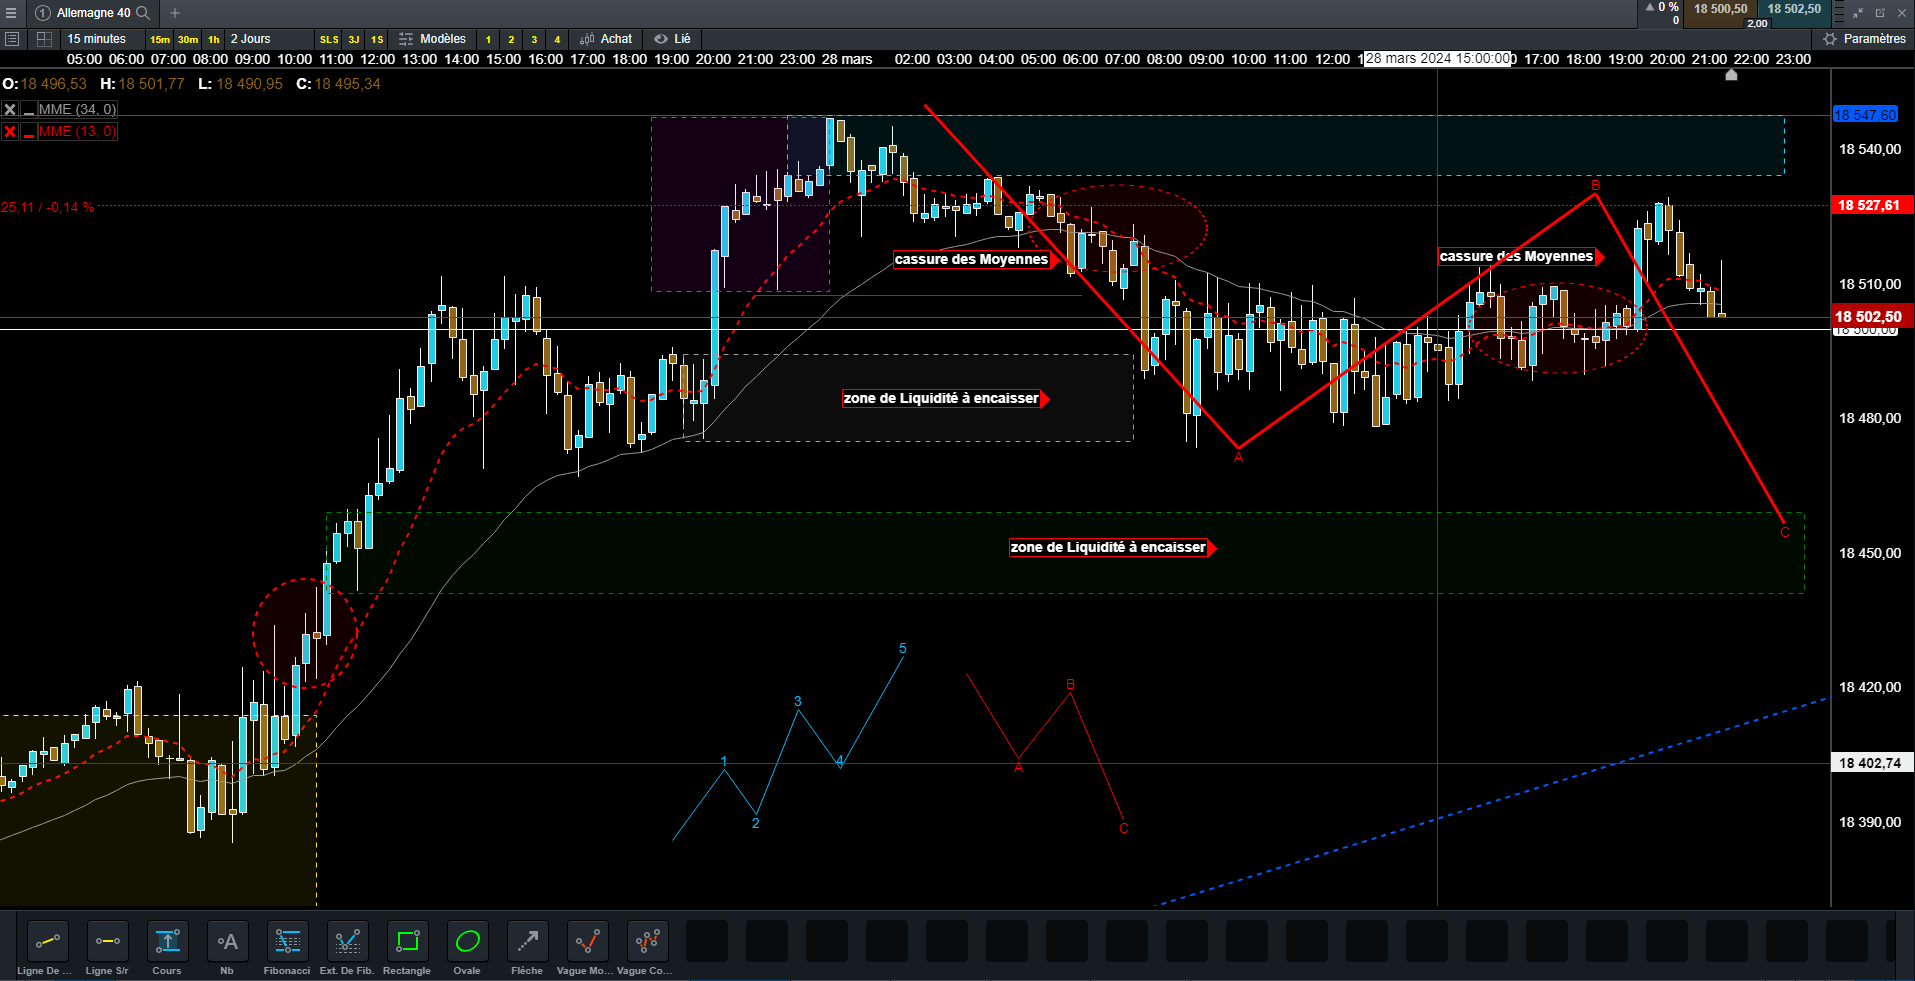Click the blue wave label 5

tap(902, 648)
